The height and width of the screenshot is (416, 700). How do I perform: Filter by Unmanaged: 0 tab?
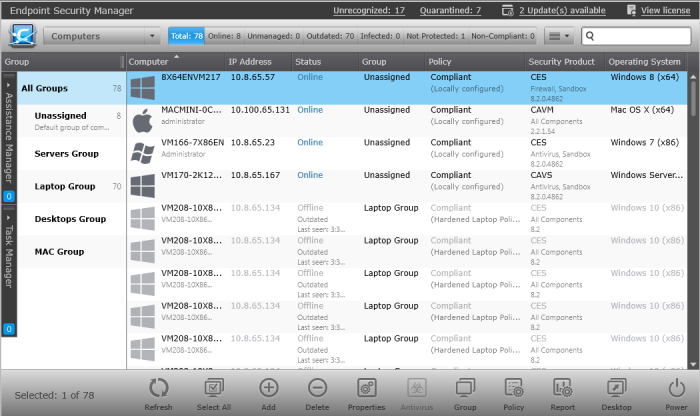274,36
